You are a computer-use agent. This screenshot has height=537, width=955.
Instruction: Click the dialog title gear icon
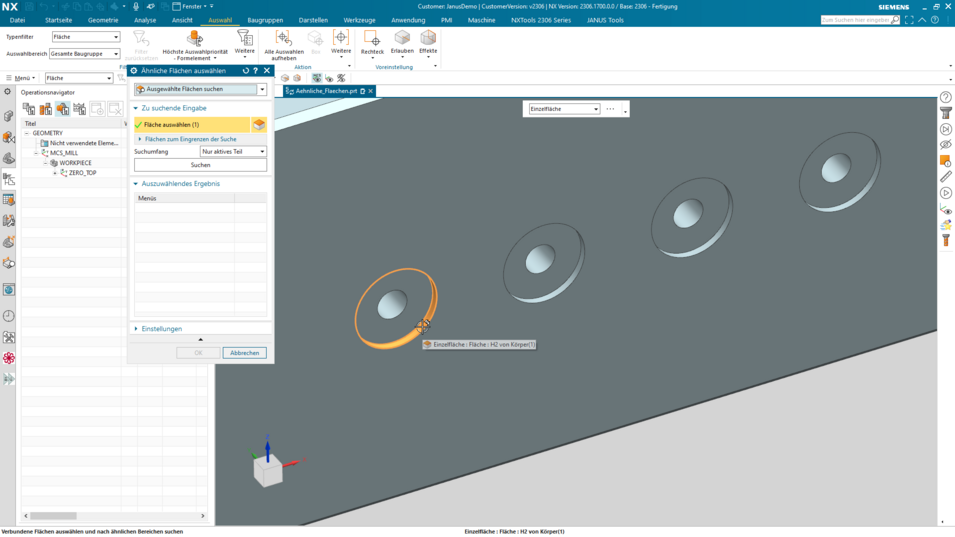(x=134, y=71)
